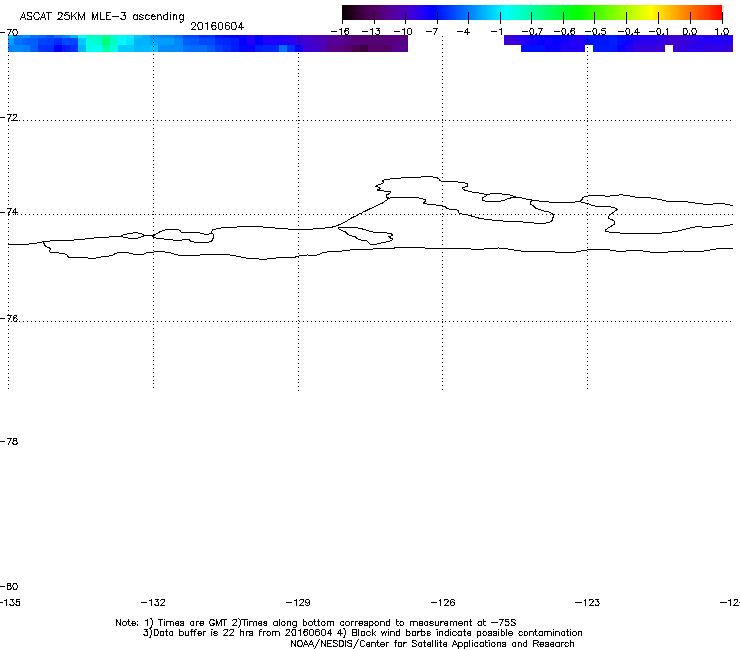Click the -0.1 color scale label
Image resolution: width=740 pixels, height=650 pixels.
[x=659, y=32]
